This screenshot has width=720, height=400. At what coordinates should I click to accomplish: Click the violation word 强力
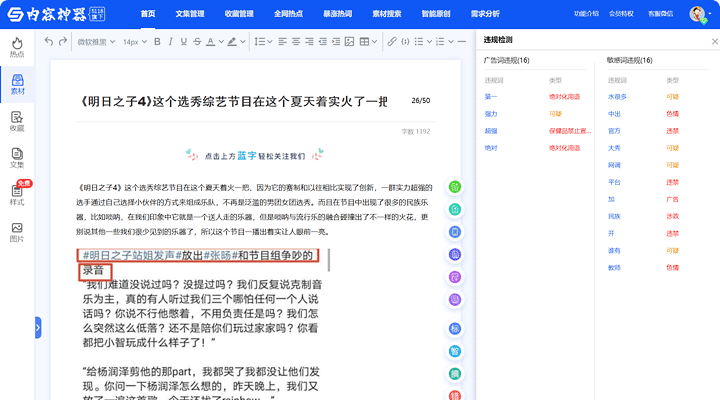[490, 114]
